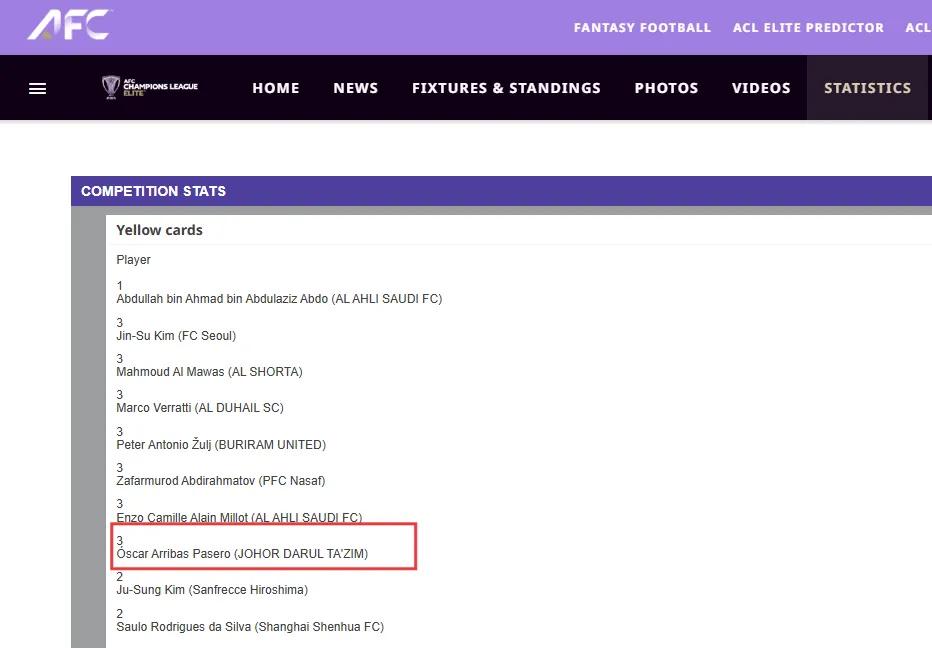This screenshot has height=648, width=932.
Task: Click the Yellow cards heading
Action: pos(159,230)
